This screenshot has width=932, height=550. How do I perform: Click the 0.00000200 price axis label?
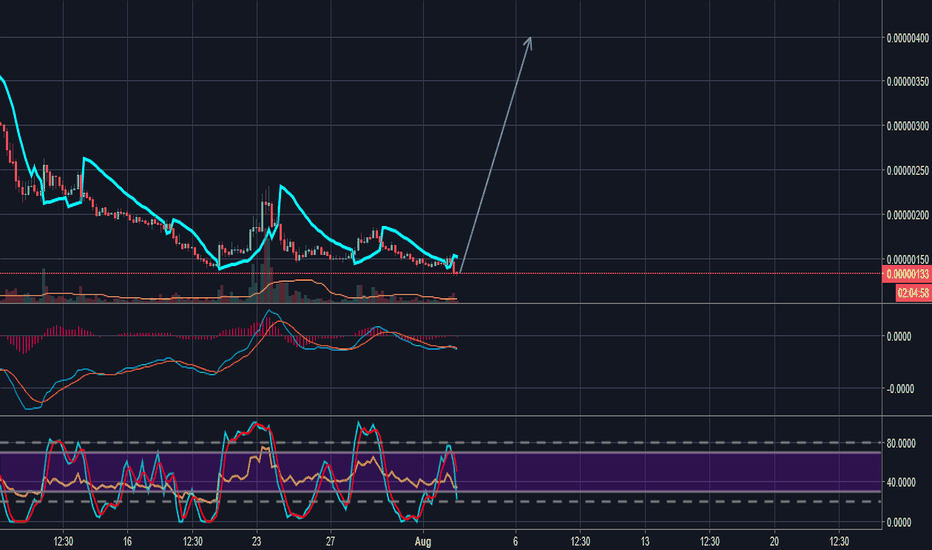pos(908,215)
